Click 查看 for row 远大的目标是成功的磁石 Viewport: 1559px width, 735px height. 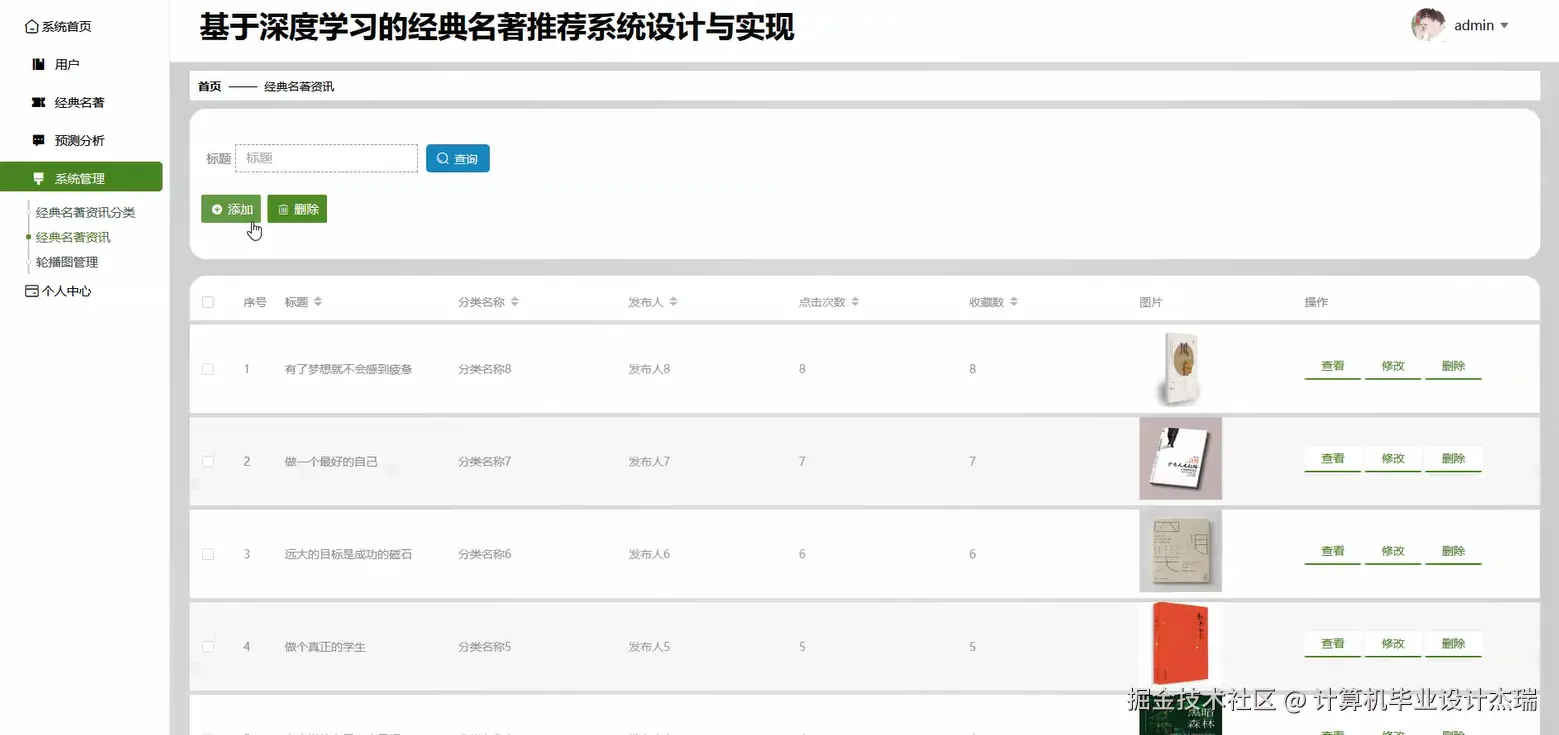1332,552
